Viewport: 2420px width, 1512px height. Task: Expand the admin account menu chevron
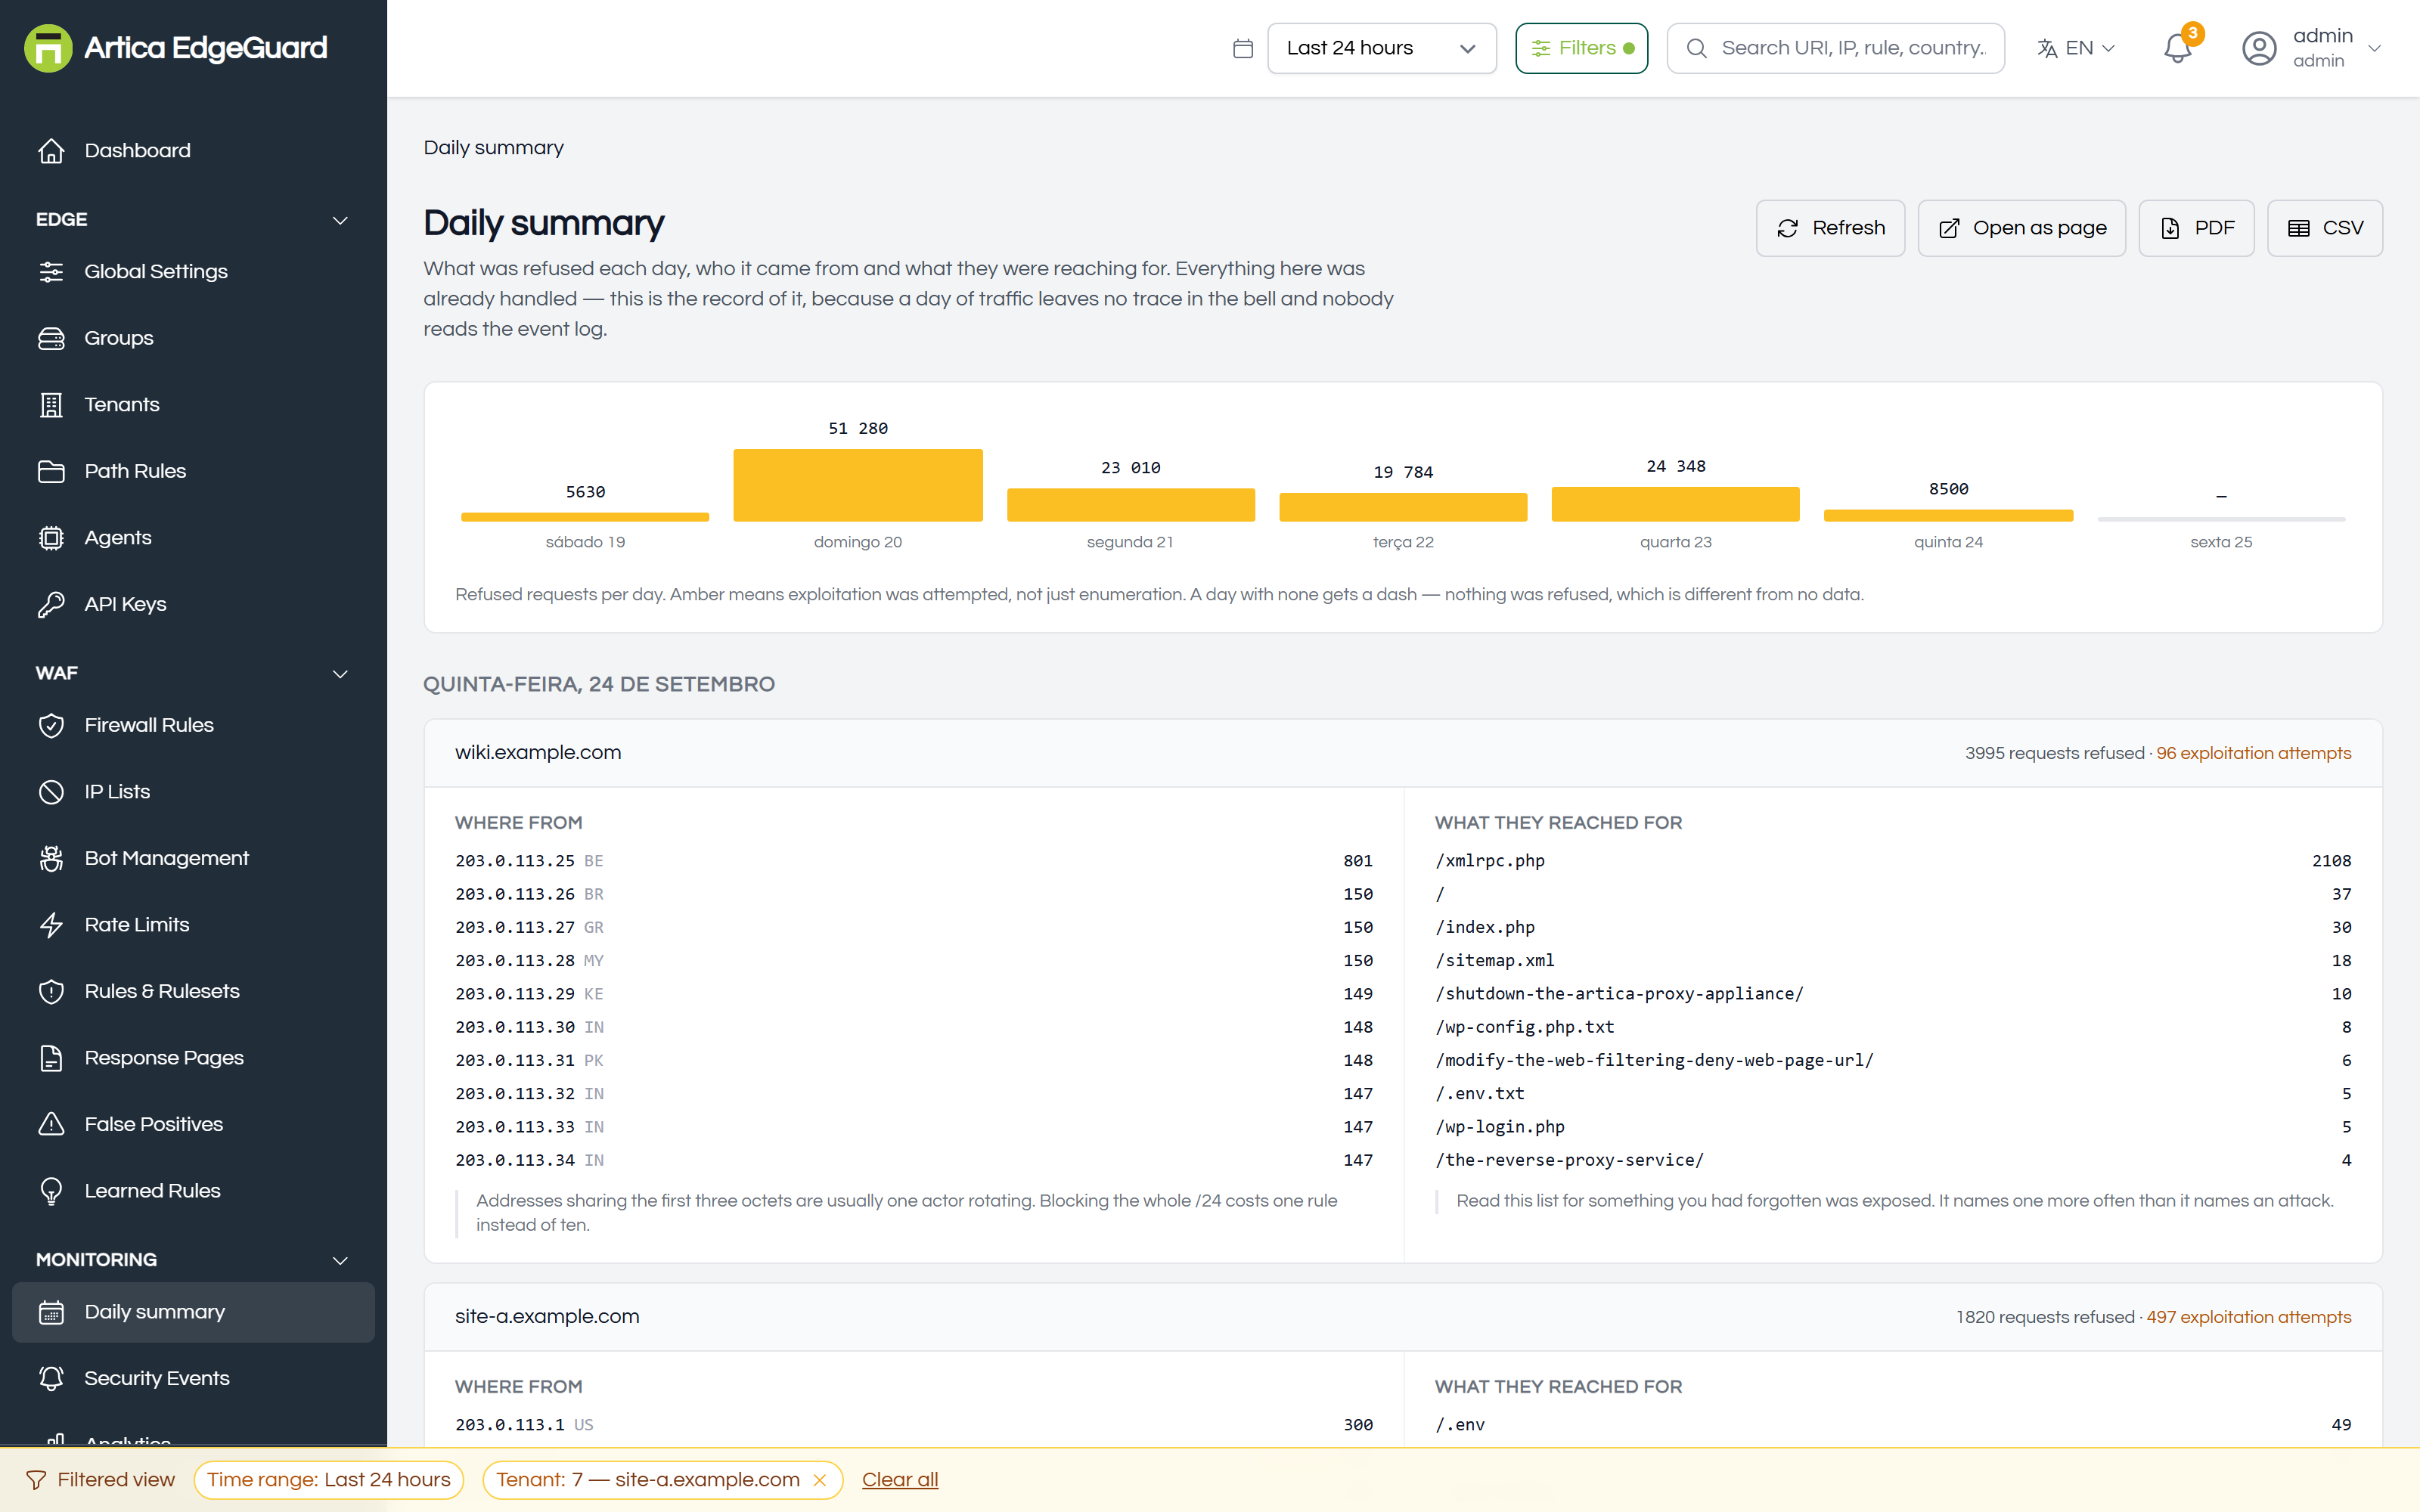[x=2375, y=48]
